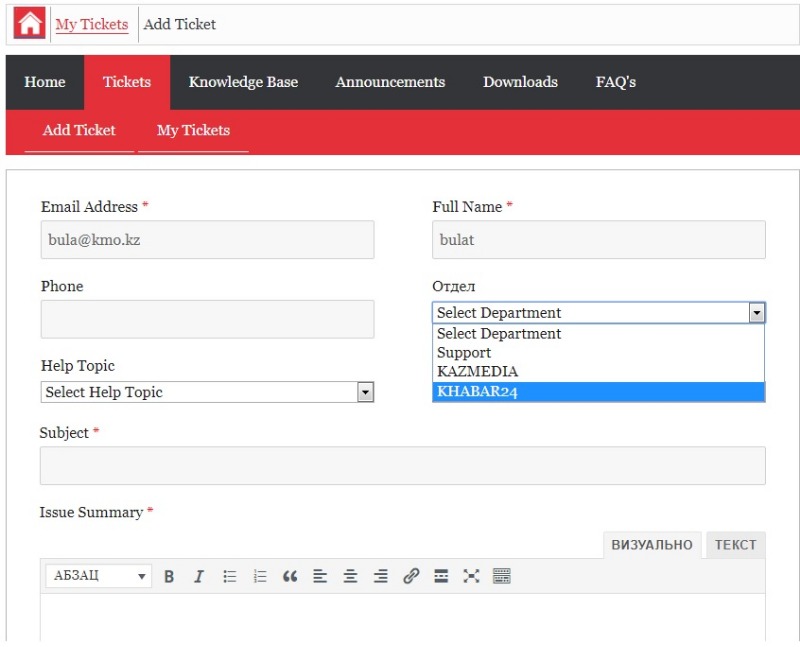Insert a bulleted list
This screenshot has height=647, width=800.
pyautogui.click(x=229, y=576)
